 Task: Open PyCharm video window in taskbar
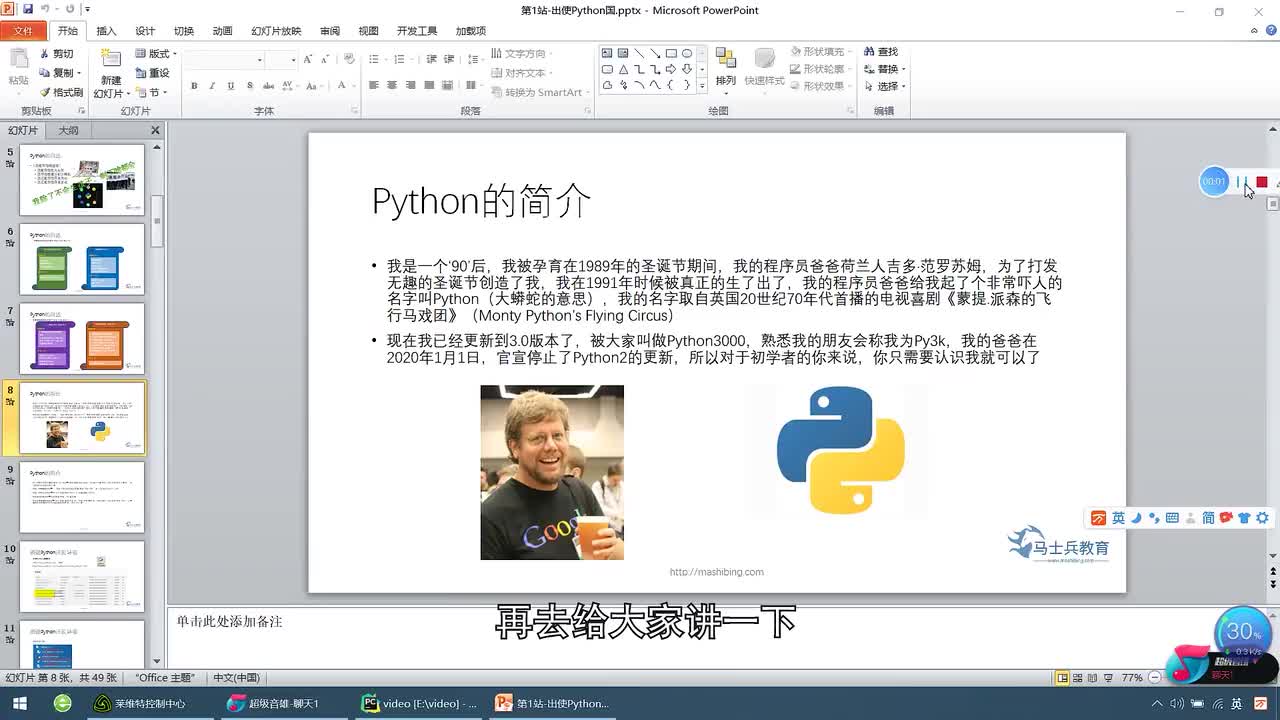pos(420,703)
